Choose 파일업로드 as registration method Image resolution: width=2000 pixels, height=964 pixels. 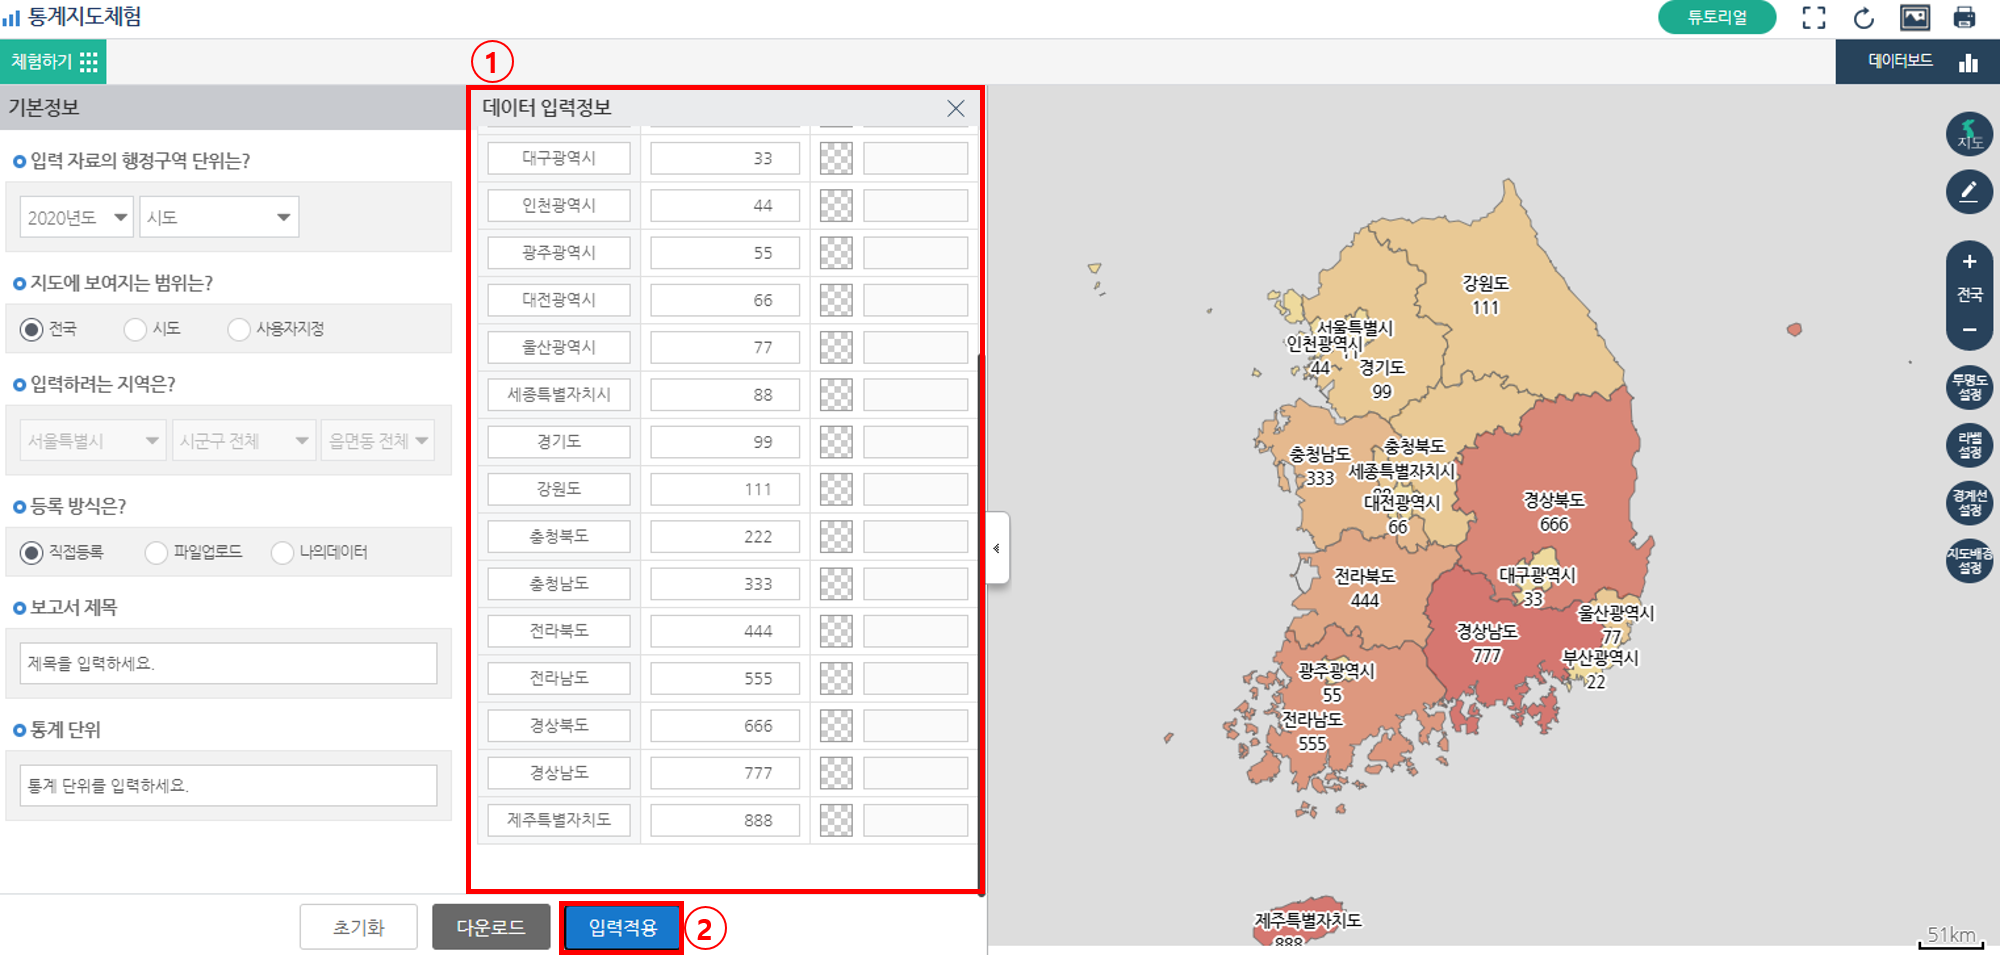point(156,552)
